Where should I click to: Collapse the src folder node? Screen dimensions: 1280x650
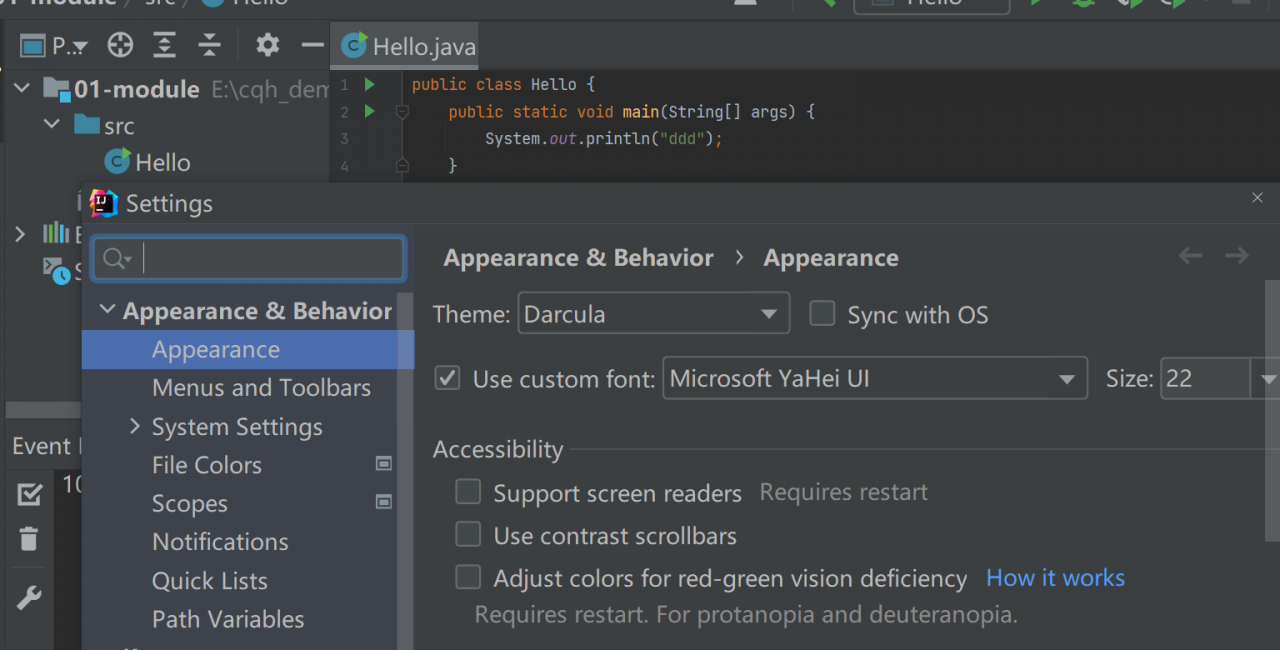(x=52, y=125)
